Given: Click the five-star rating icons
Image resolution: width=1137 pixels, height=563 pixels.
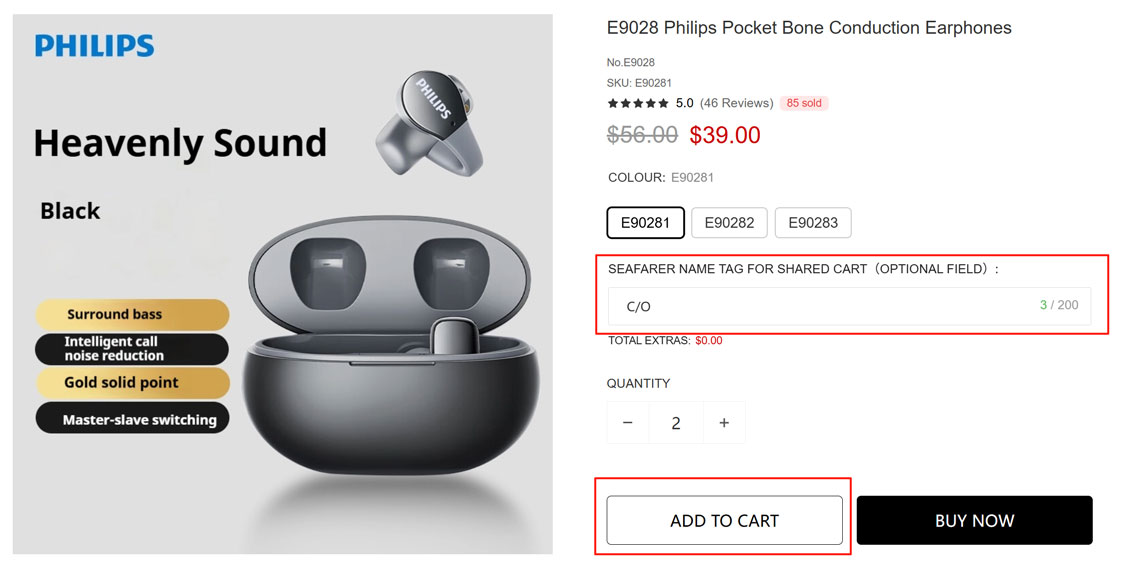Looking at the screenshot, I should click(x=638, y=103).
